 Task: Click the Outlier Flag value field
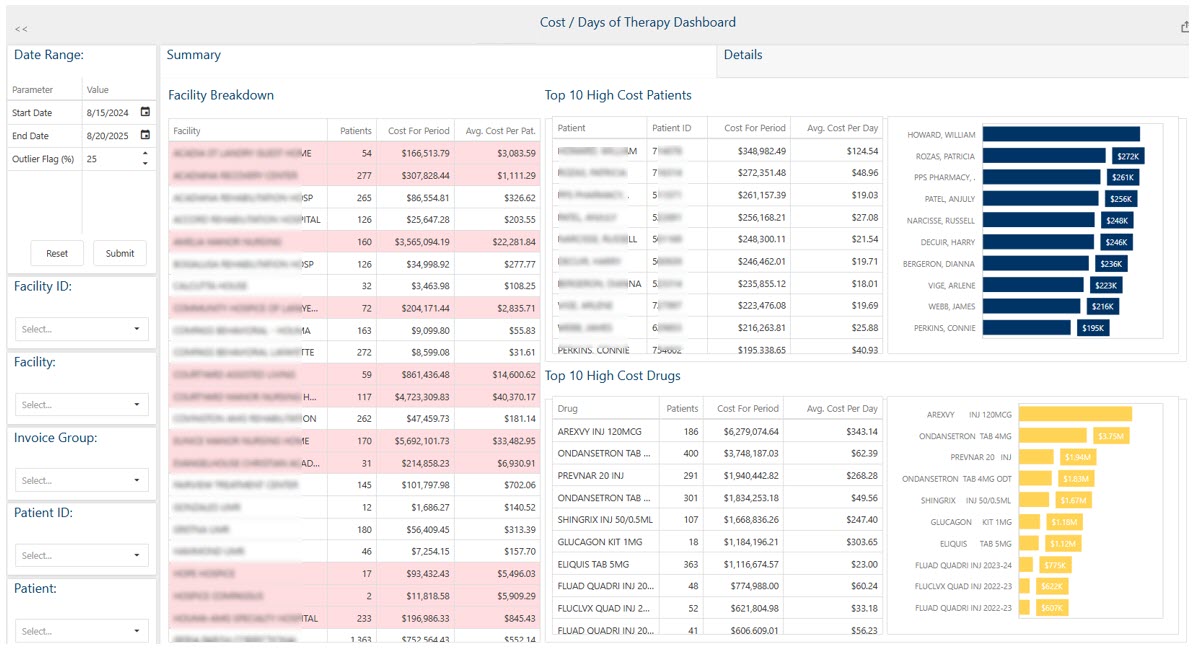(108, 159)
